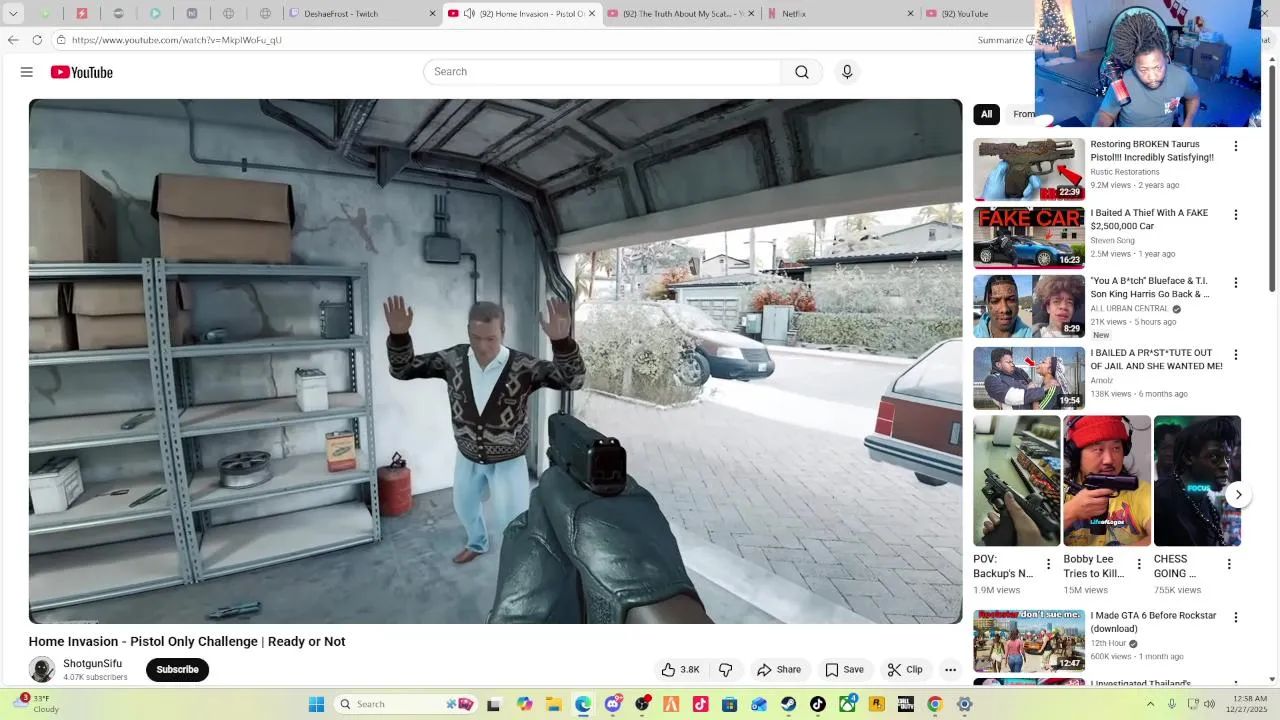
Task: Open the Settings gear in the taskbar
Action: (x=965, y=704)
